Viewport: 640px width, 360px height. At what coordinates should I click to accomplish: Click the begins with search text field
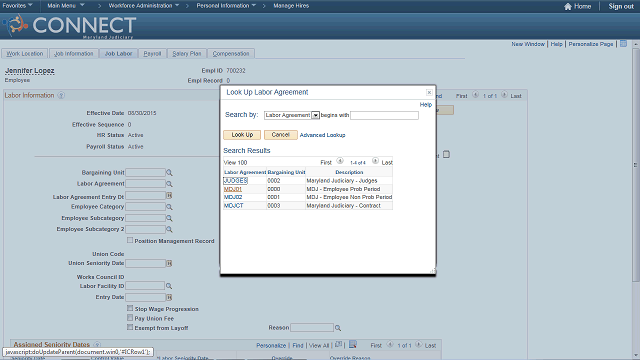384,116
